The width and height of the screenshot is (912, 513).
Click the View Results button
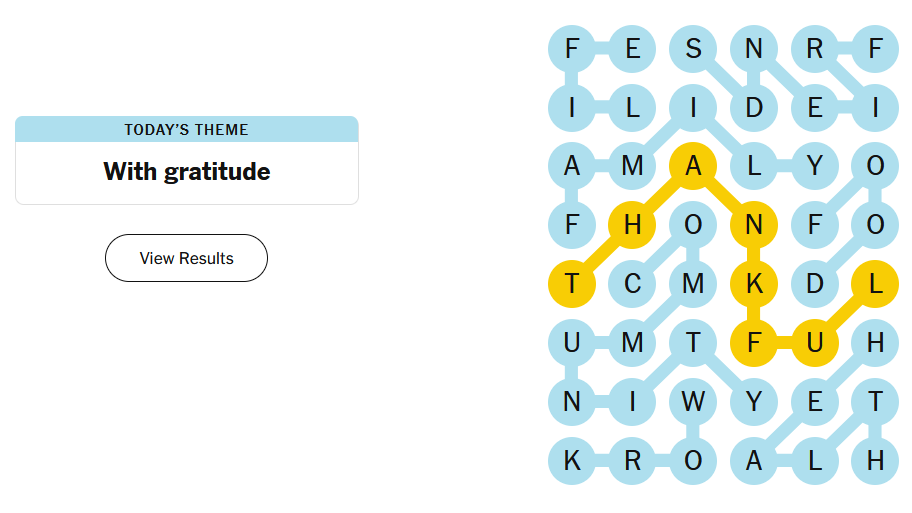186,258
